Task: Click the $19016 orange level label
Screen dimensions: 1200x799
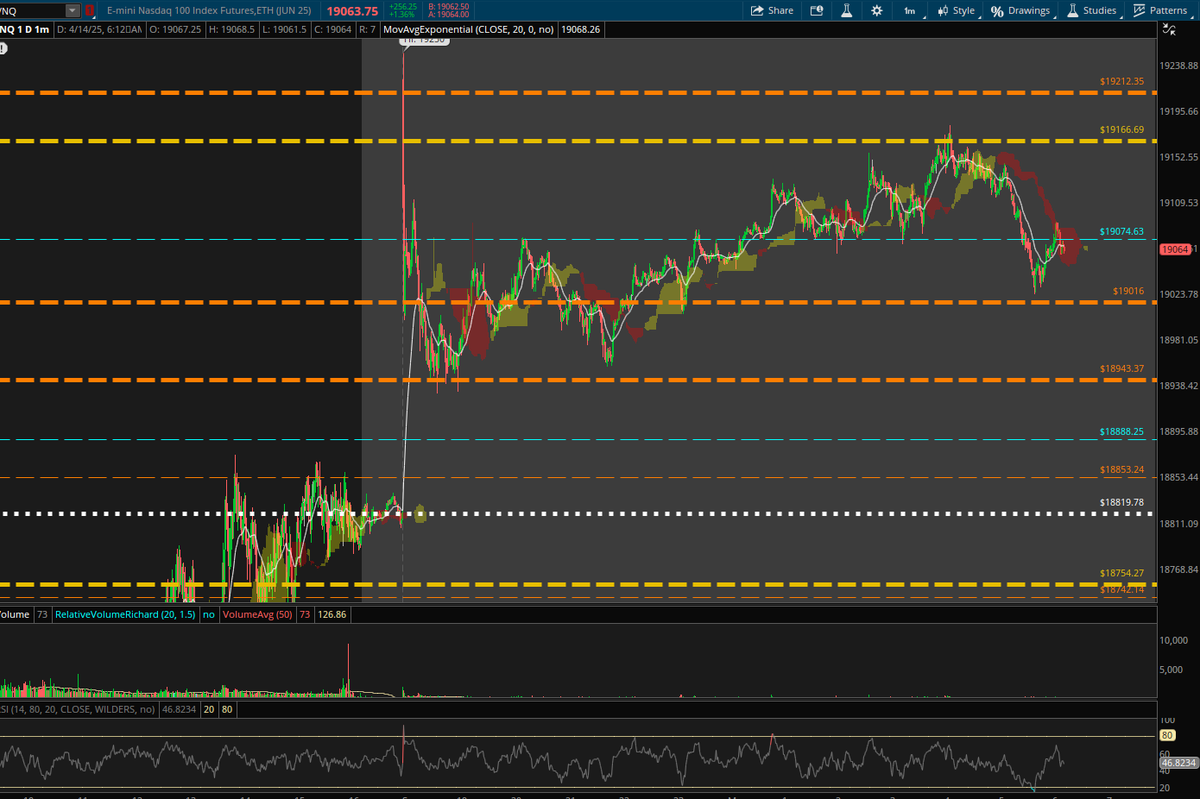Action: point(1128,291)
